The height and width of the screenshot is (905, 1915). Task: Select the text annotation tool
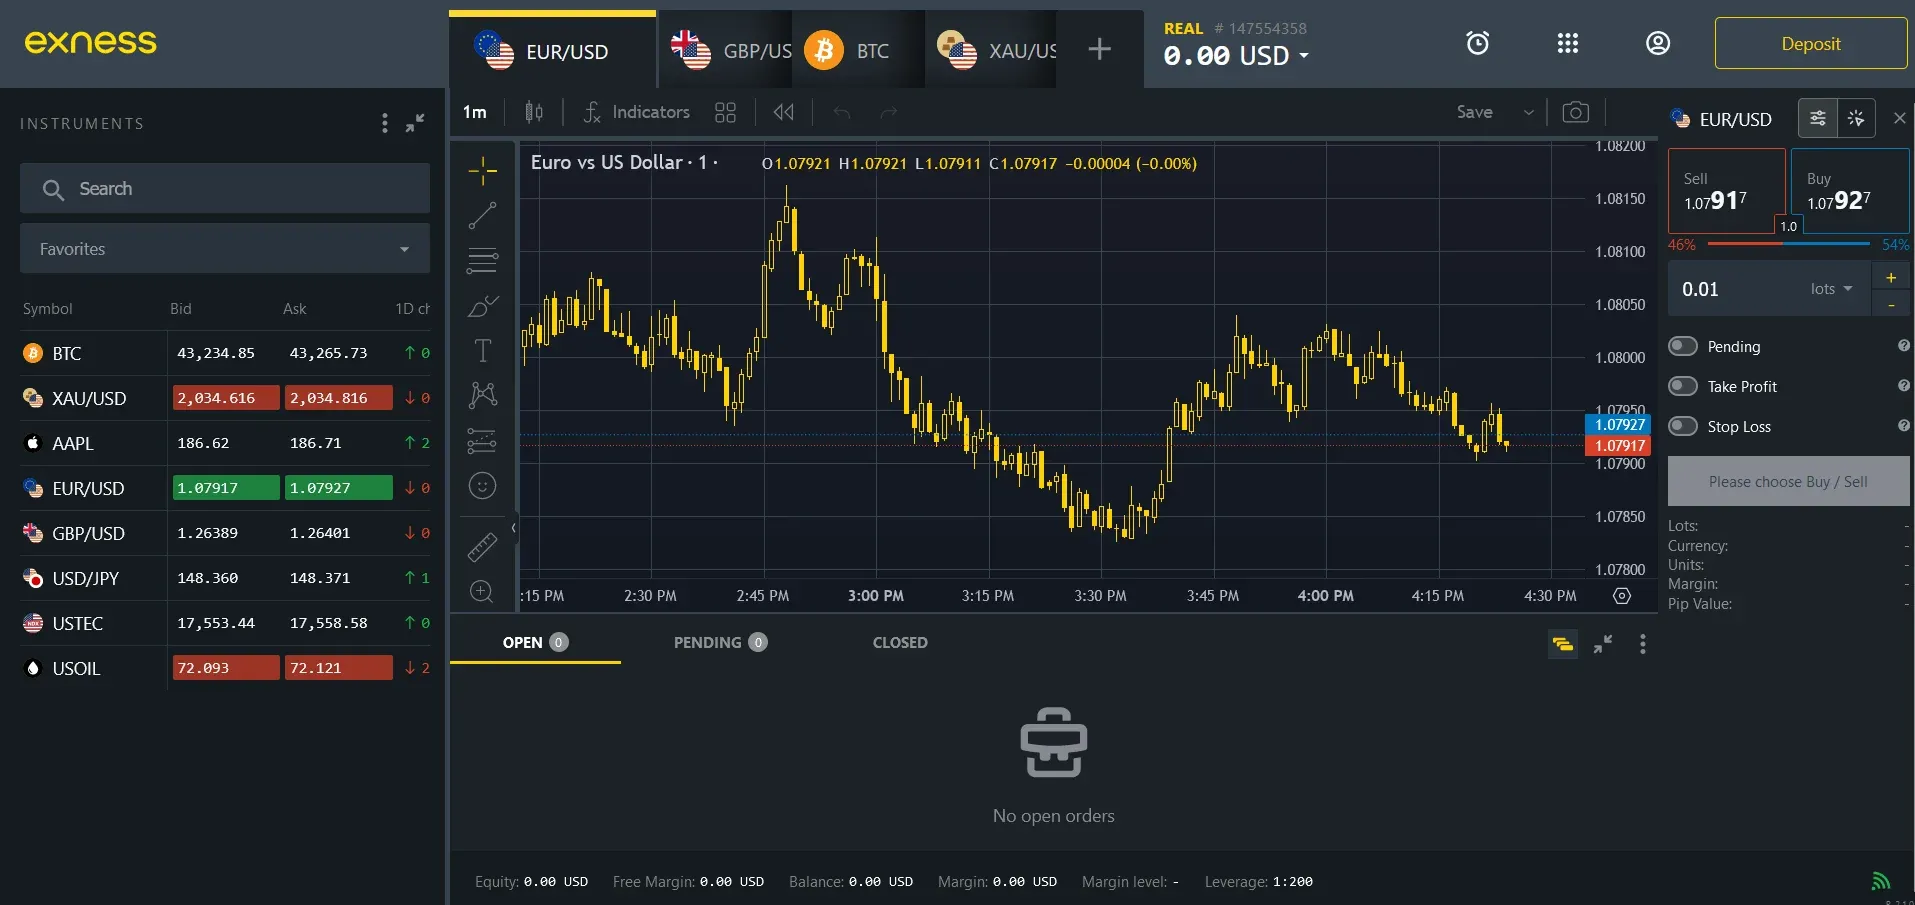(483, 350)
